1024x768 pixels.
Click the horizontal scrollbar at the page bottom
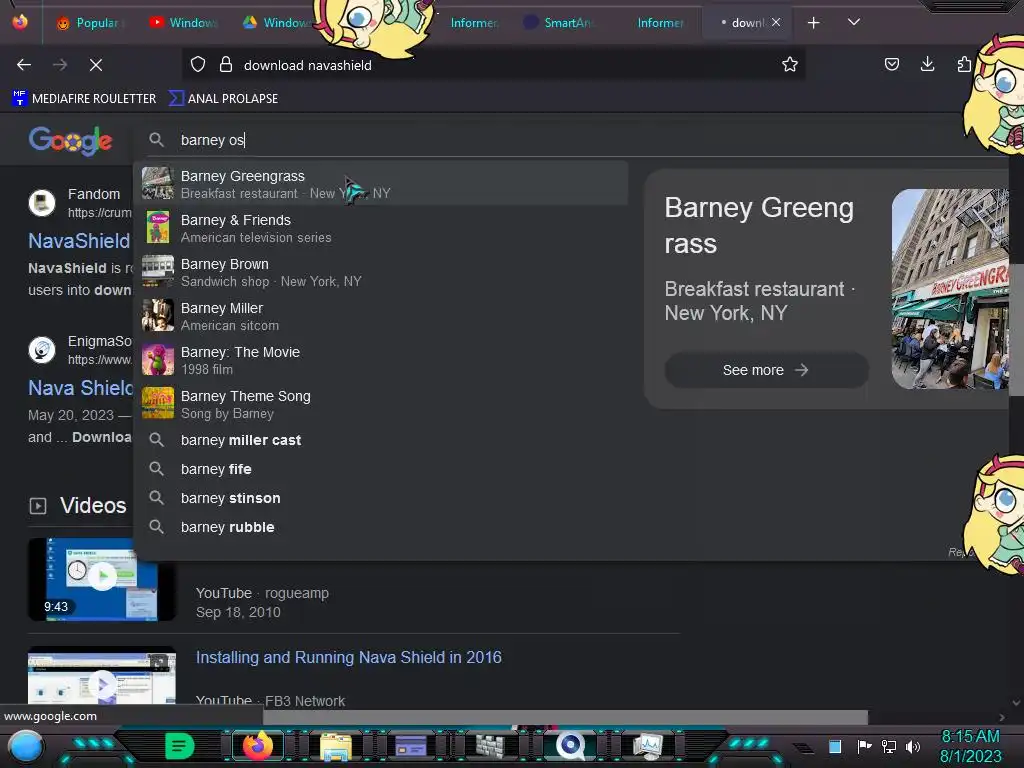coord(566,717)
